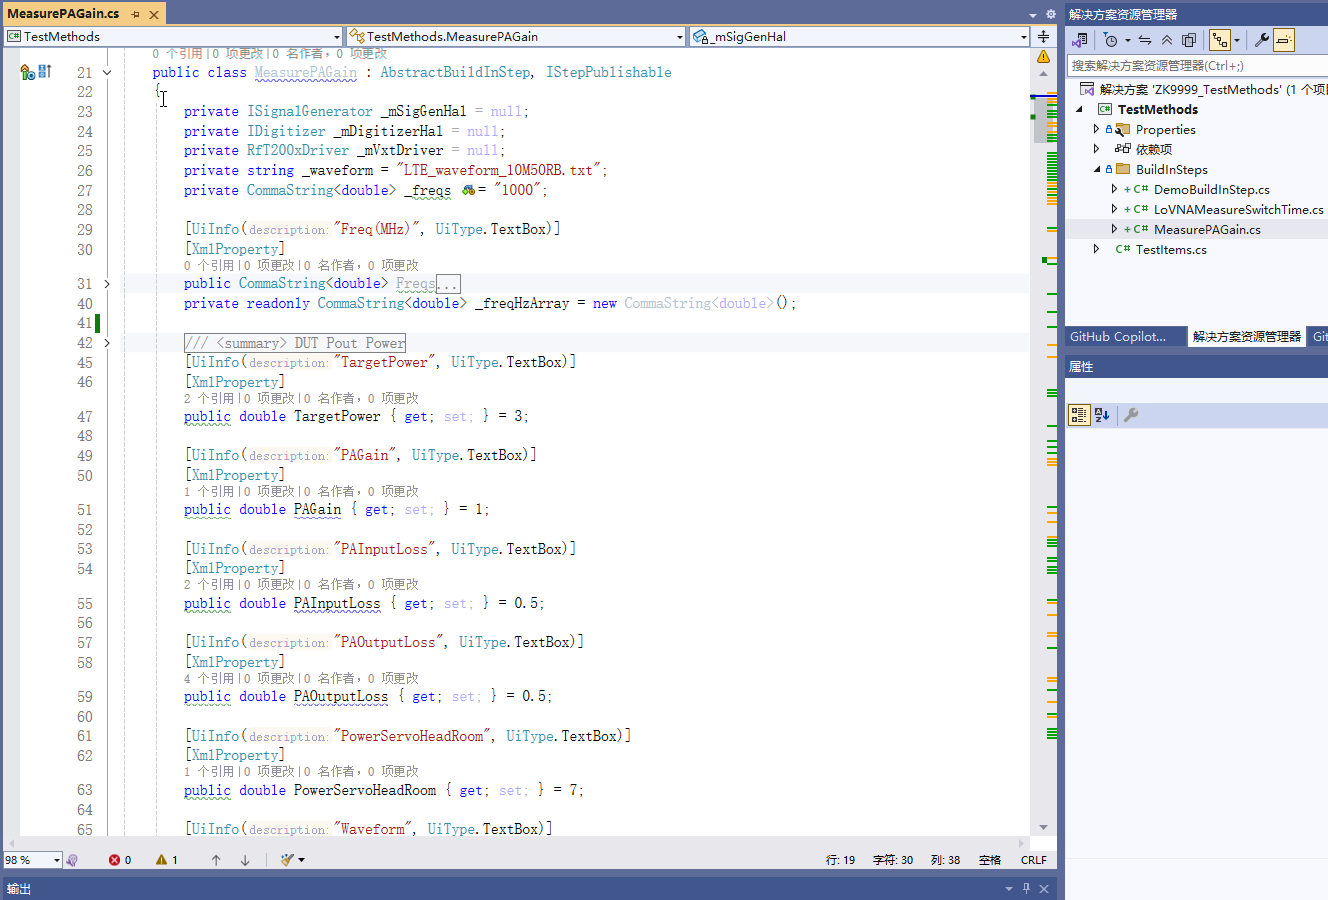1328x900 pixels.
Task: Pin the MeasurePAGain.cs tab
Action: coord(136,15)
